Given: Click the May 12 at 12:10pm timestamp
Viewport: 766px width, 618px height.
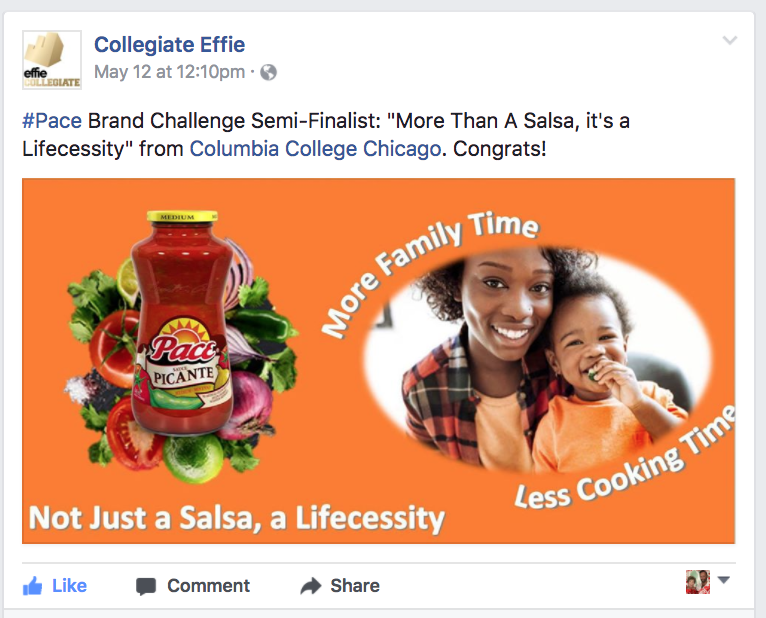Looking at the screenshot, I should [169, 72].
